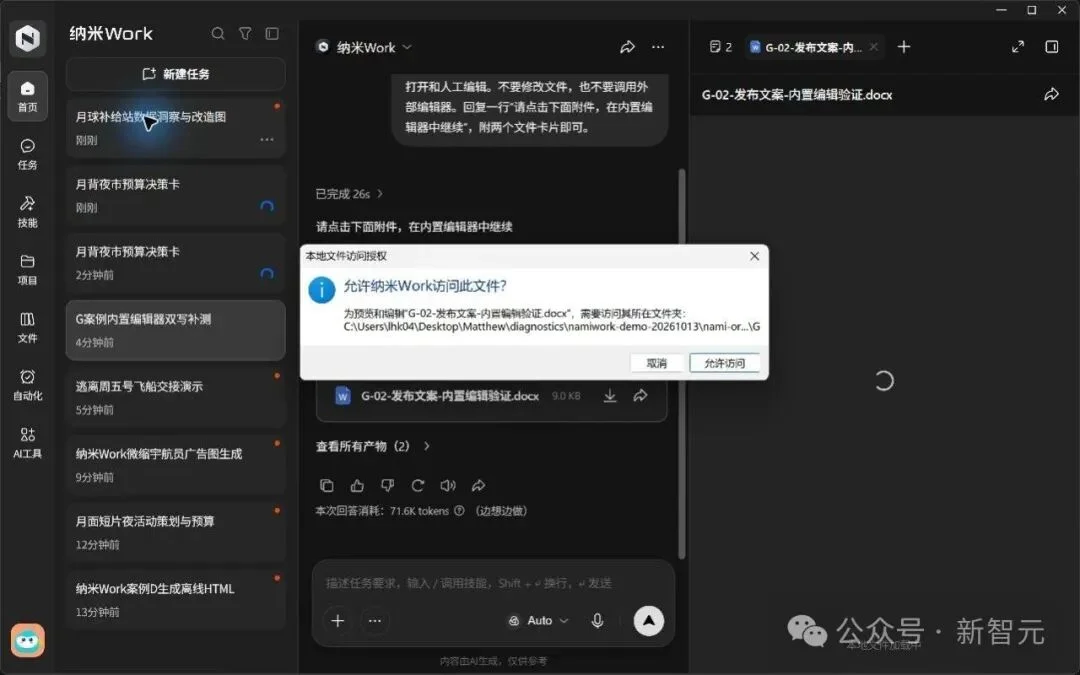The width and height of the screenshot is (1080, 675).
Task: Click the 纳米Work logo at top left
Action: click(28, 37)
